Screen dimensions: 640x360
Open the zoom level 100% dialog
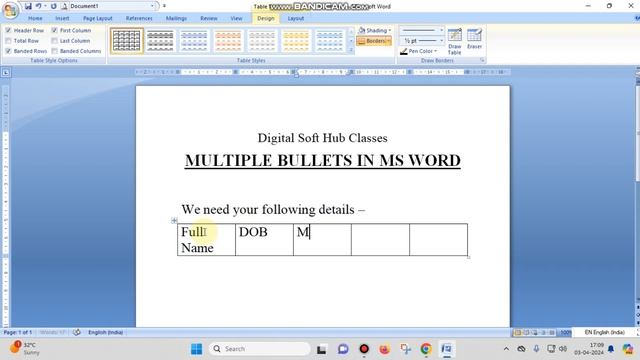click(x=565, y=333)
